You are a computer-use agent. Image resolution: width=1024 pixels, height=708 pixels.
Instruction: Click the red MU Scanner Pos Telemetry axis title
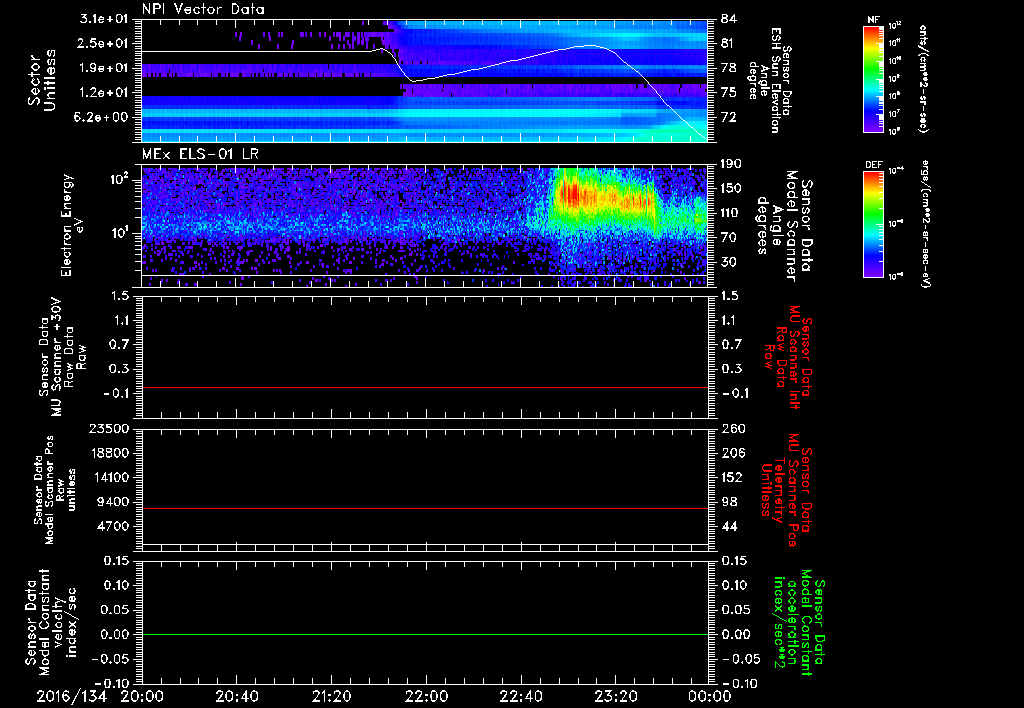point(786,490)
